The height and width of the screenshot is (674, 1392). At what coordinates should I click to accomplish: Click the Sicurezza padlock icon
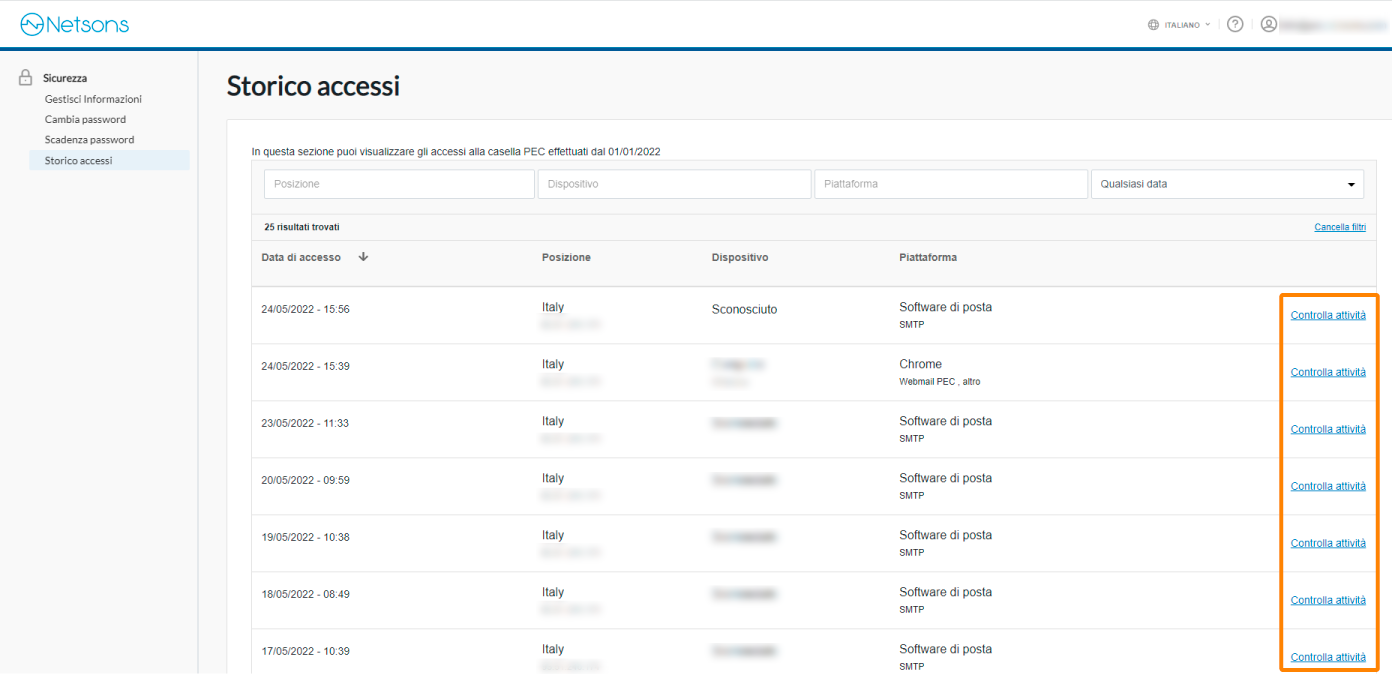tap(26, 78)
